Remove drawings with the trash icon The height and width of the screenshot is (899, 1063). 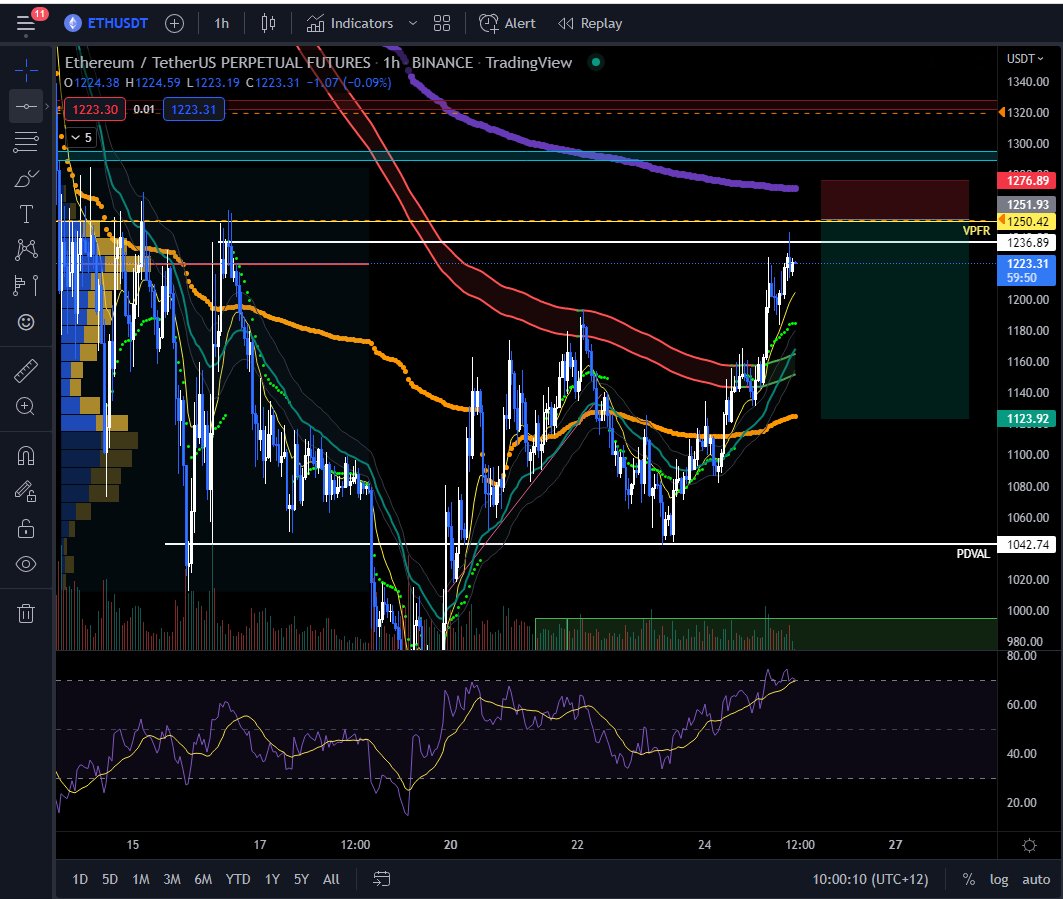coord(26,614)
